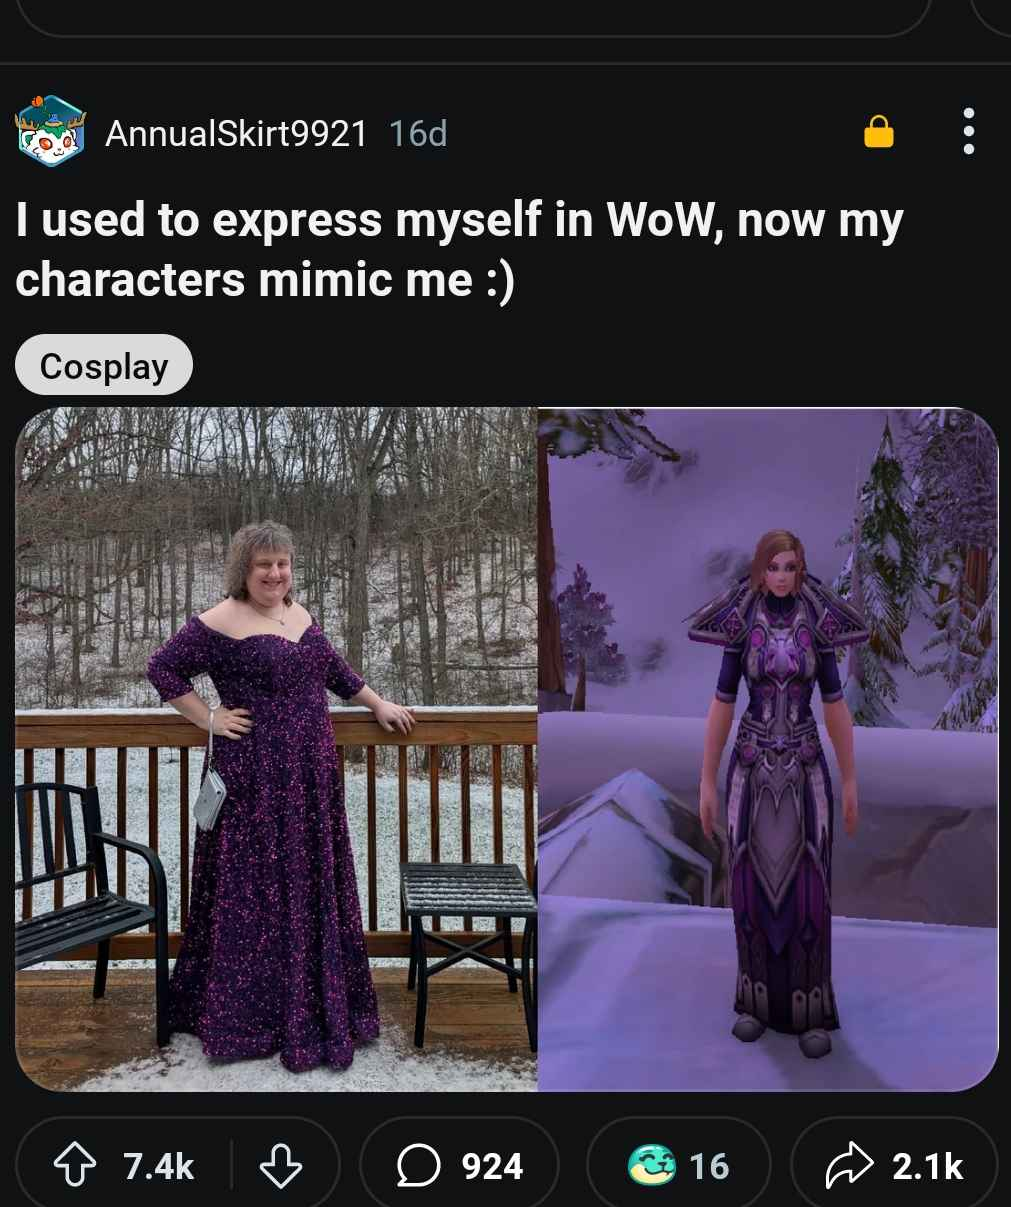Open the post title about WoW characters

coord(459,249)
